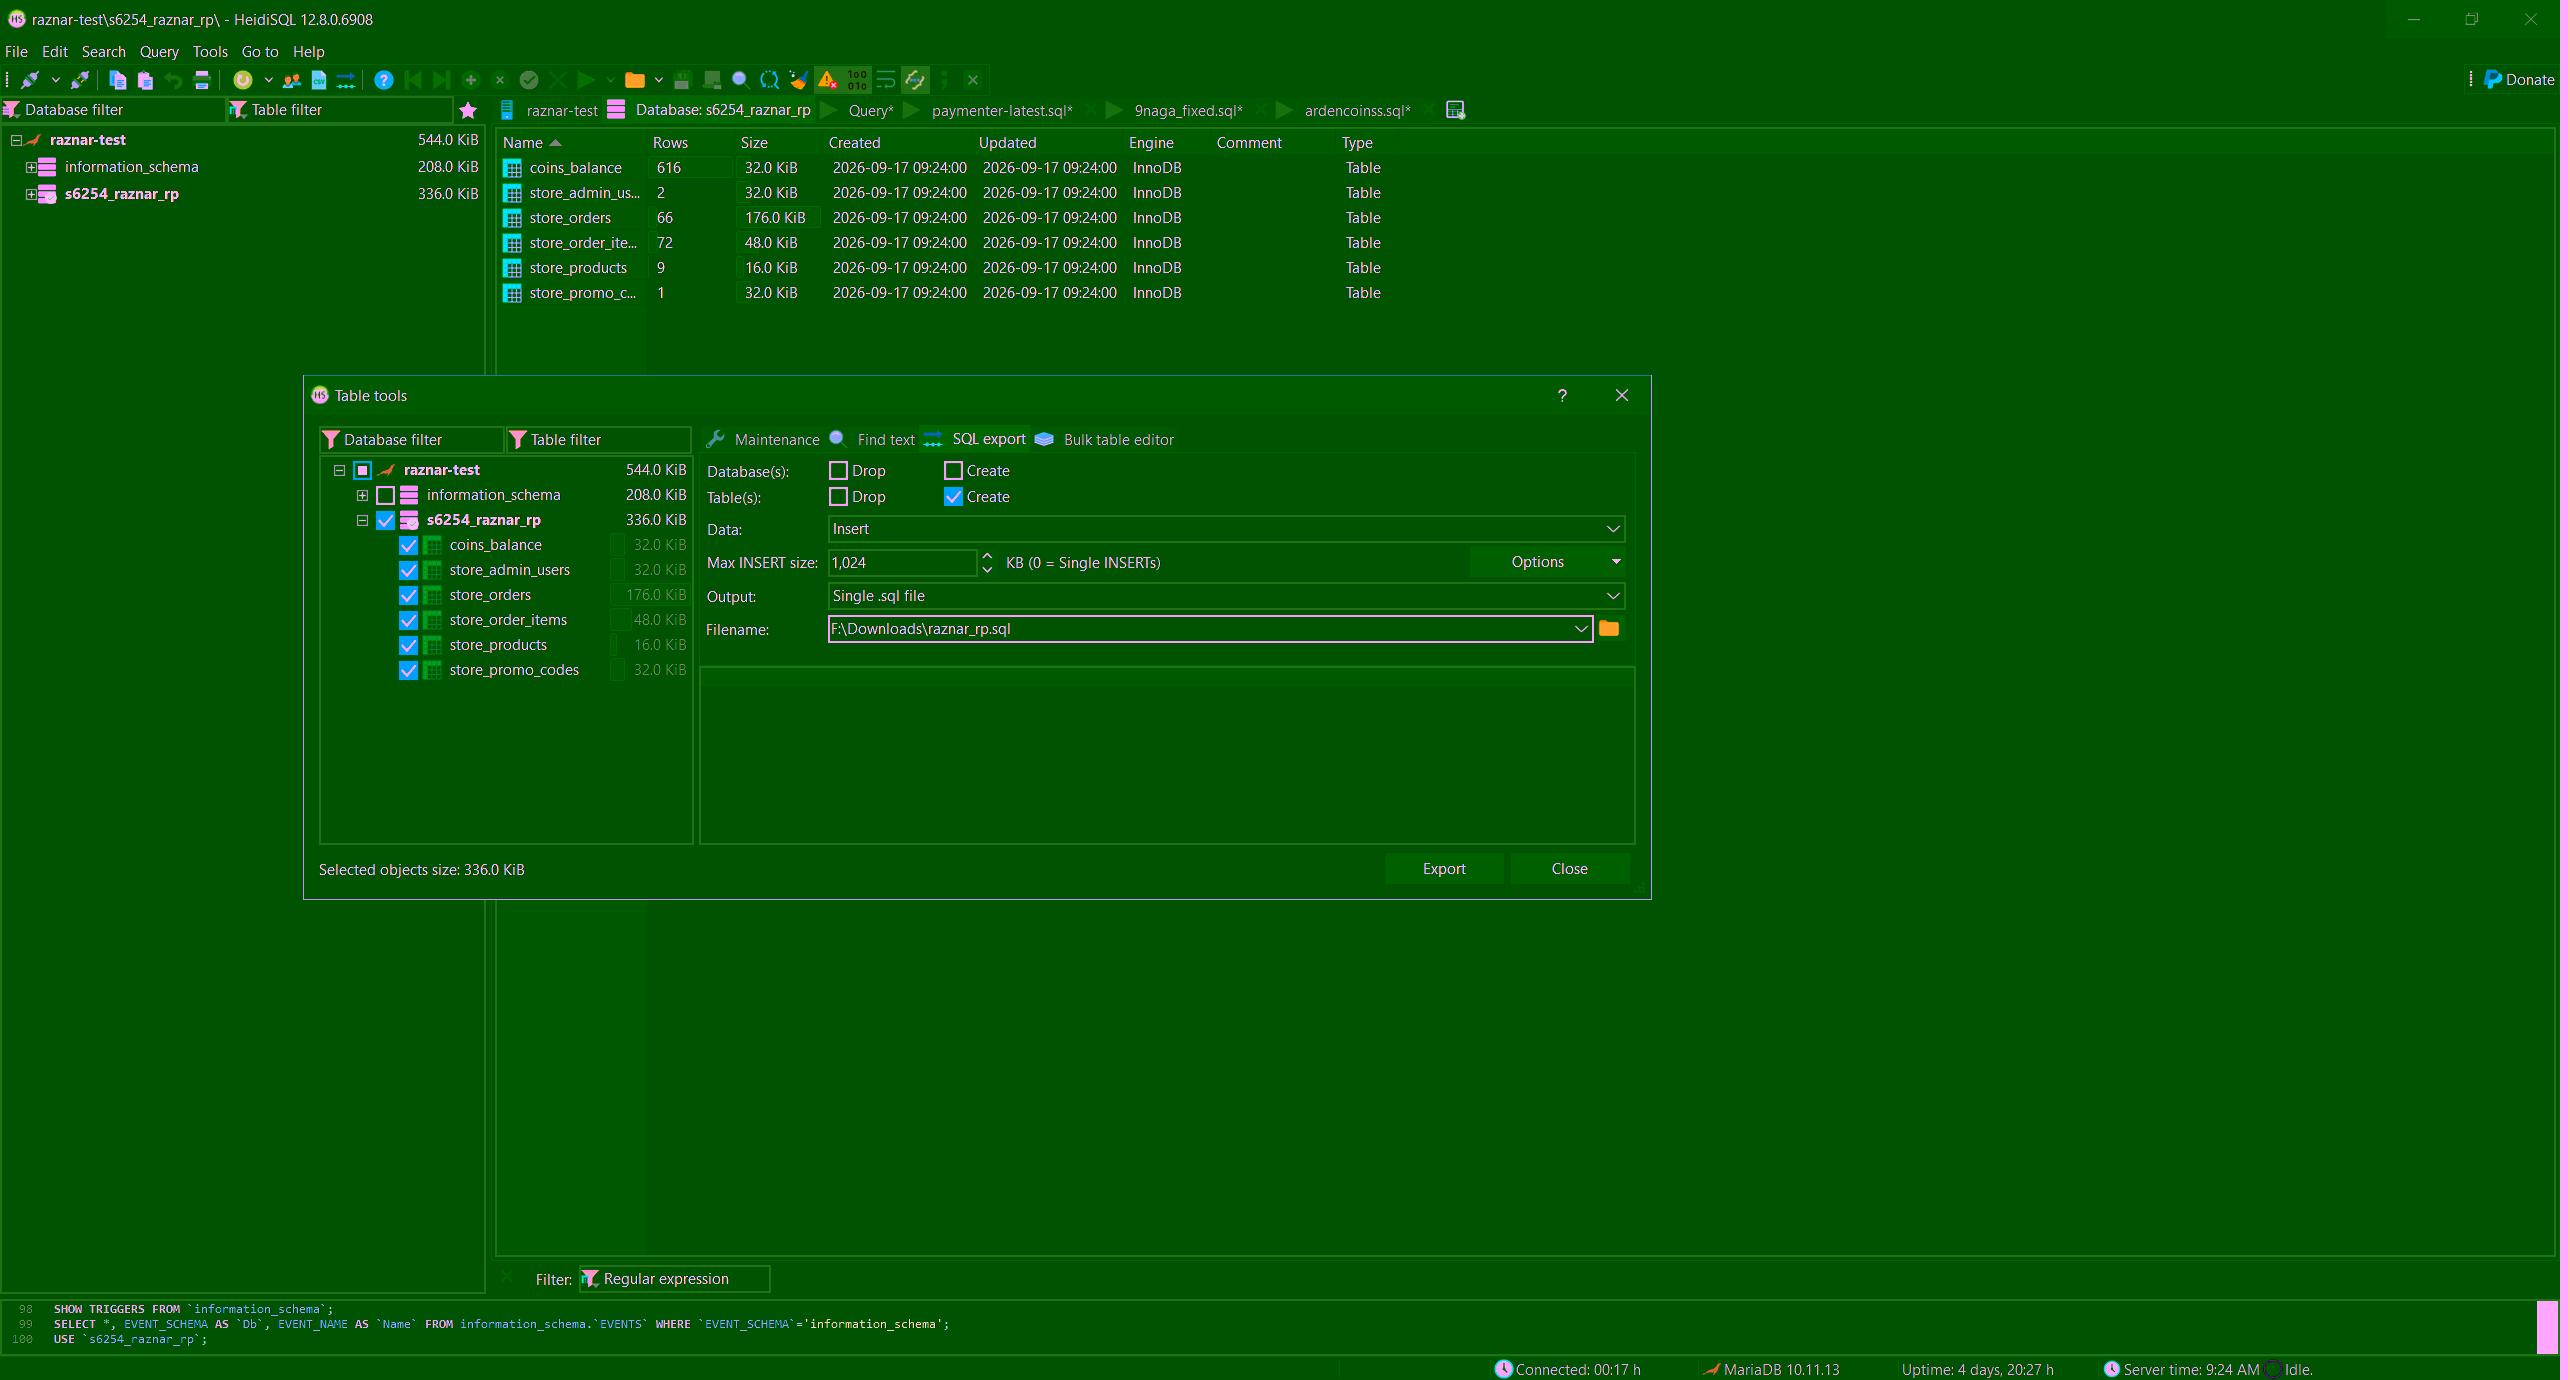Click the green Refresh icon in toolbar
The width and height of the screenshot is (2568, 1380).
(243, 80)
